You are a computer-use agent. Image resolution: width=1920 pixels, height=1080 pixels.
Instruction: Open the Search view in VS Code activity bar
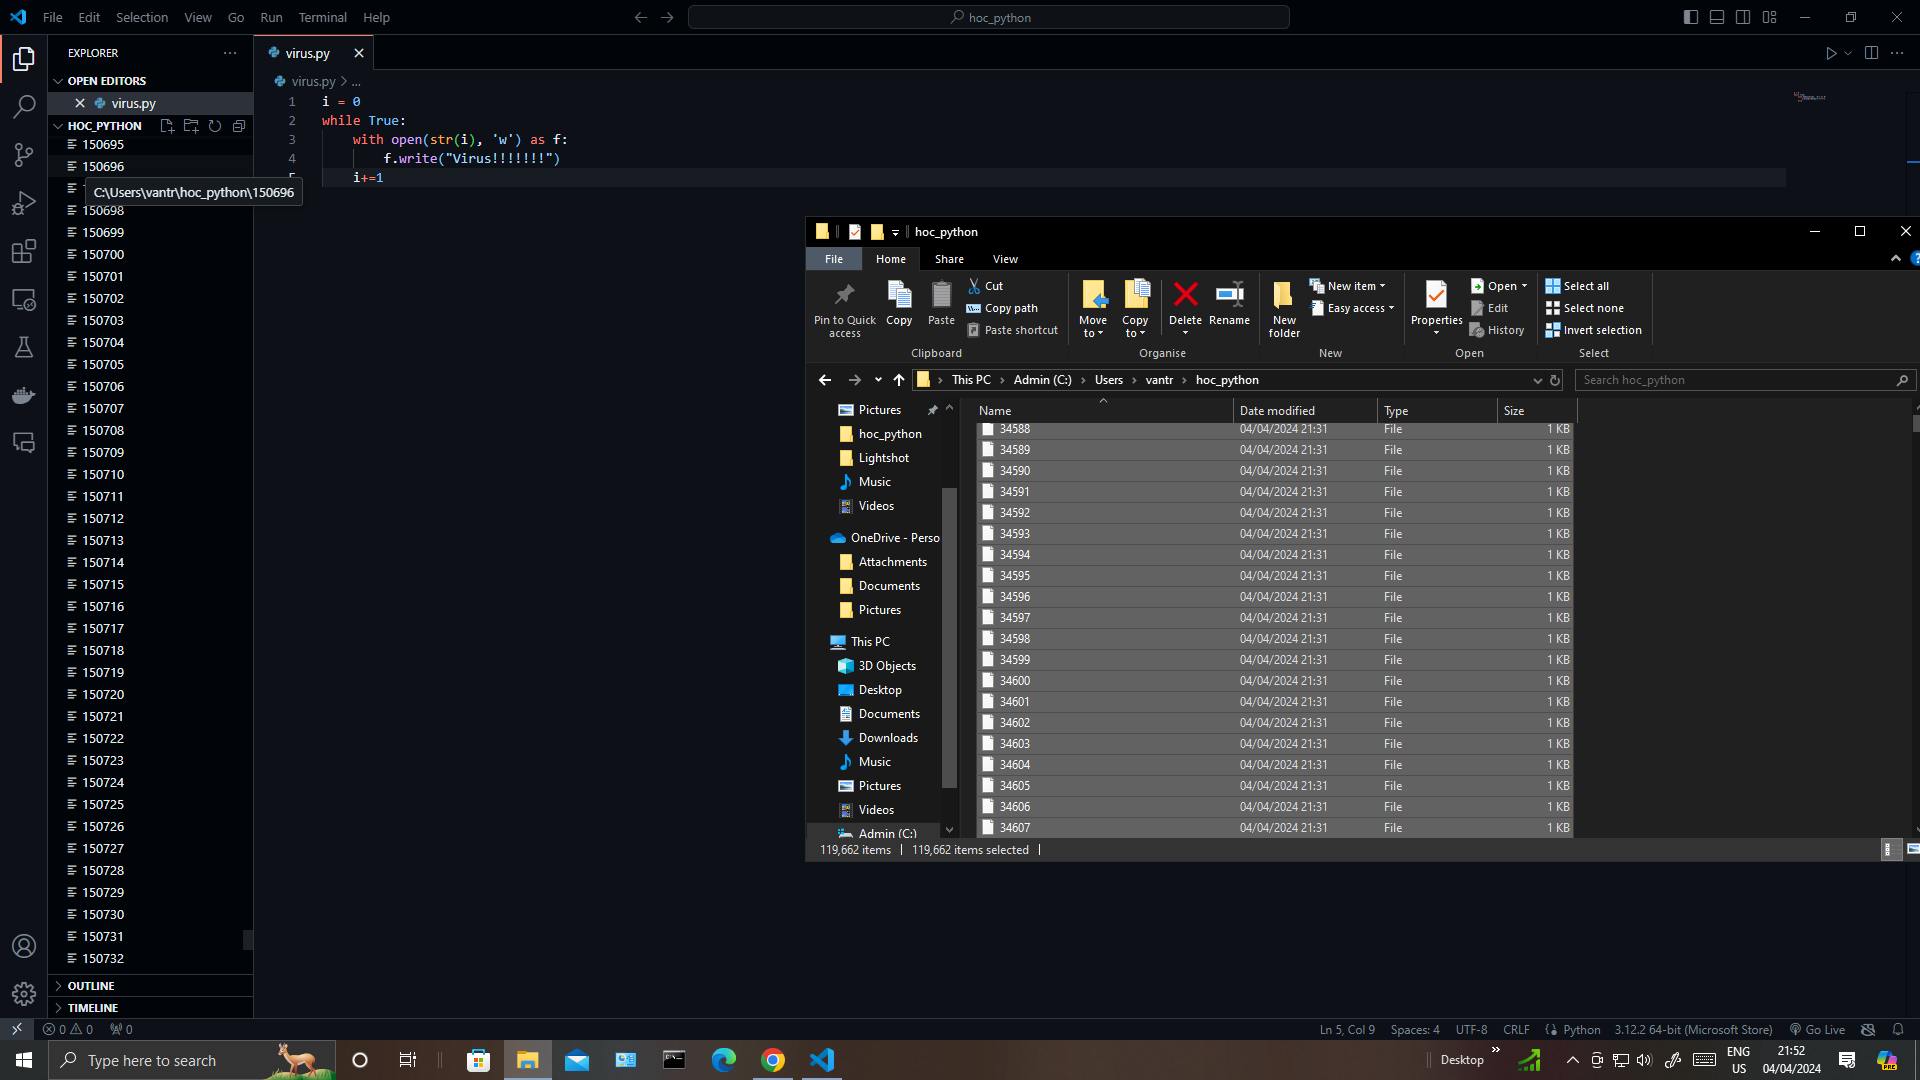24,106
